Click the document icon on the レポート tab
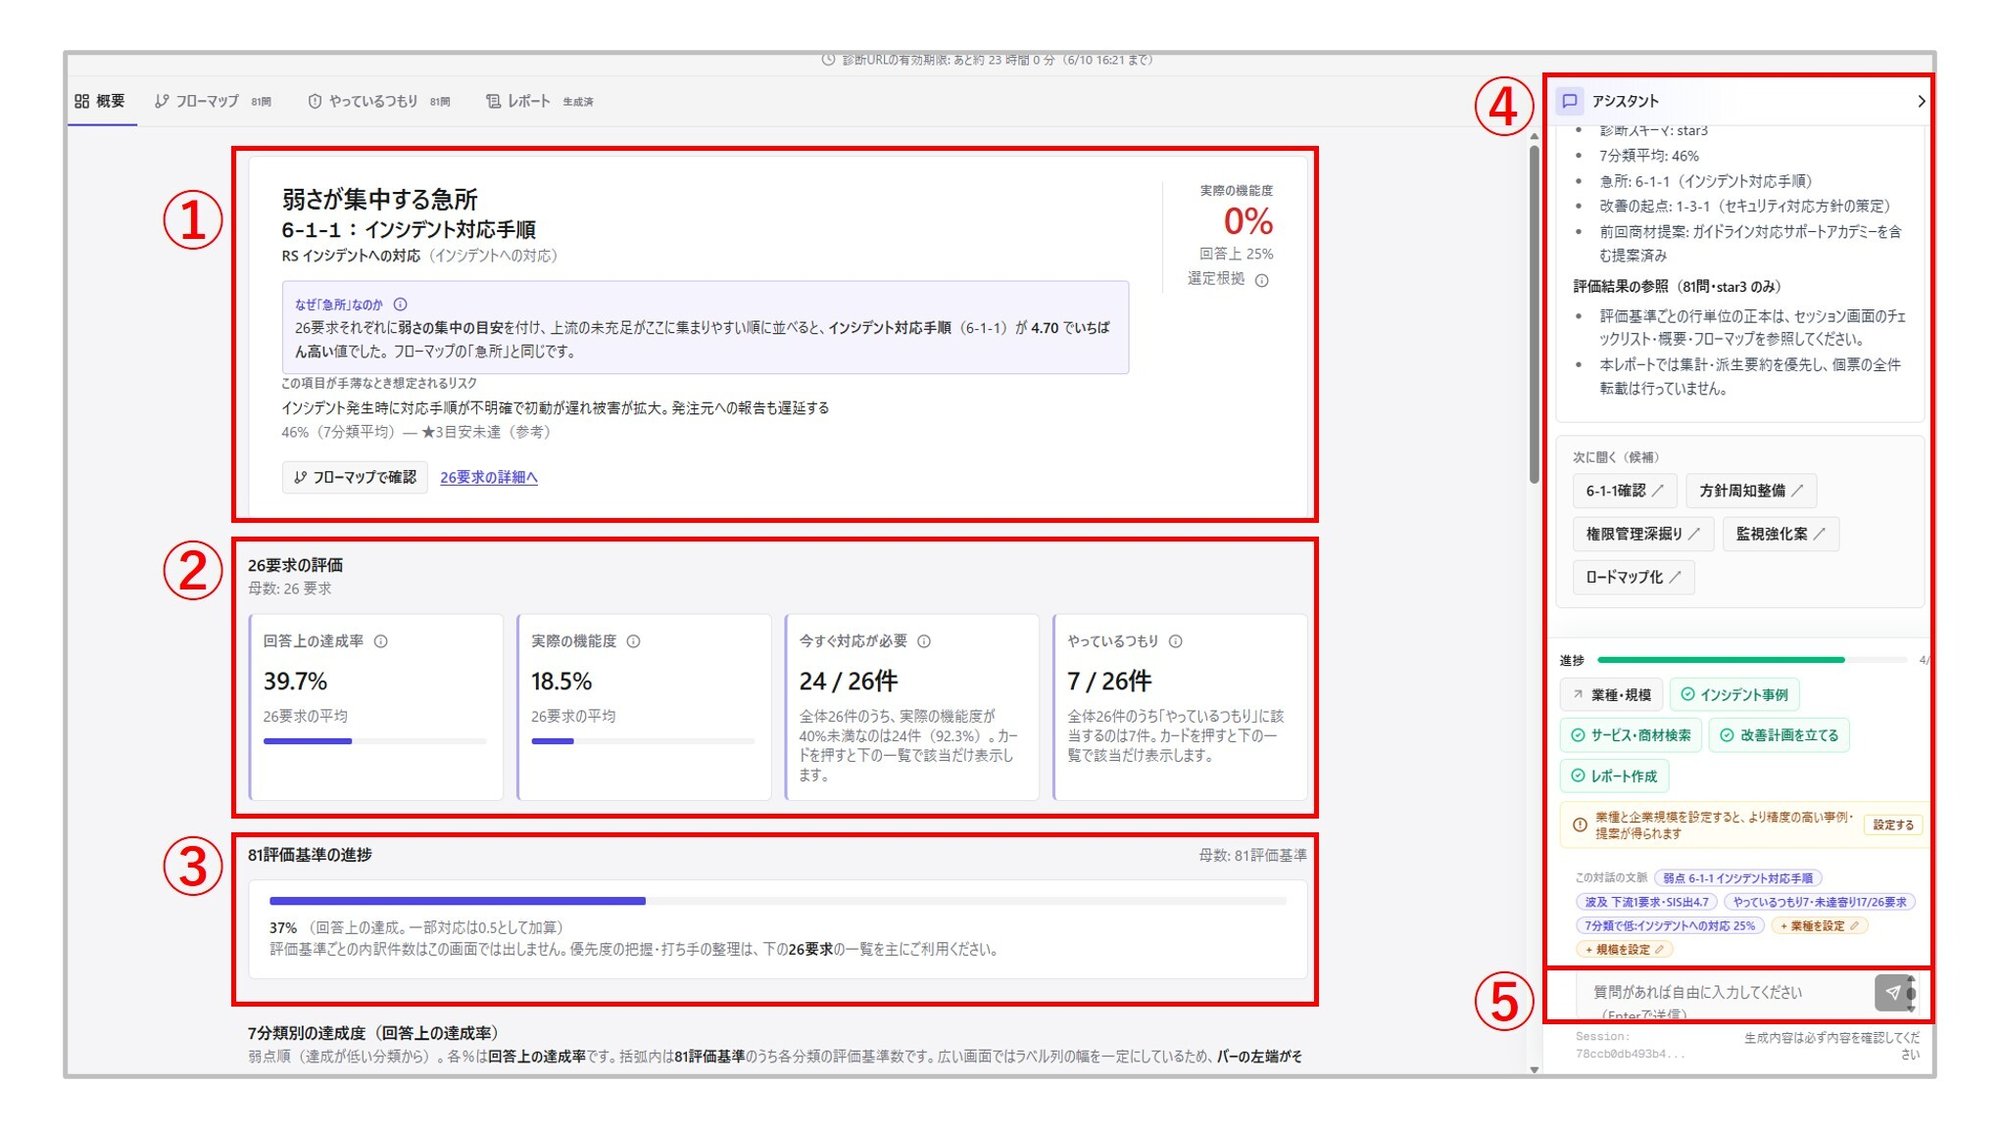Viewport: 2000px width, 1129px height. [493, 101]
